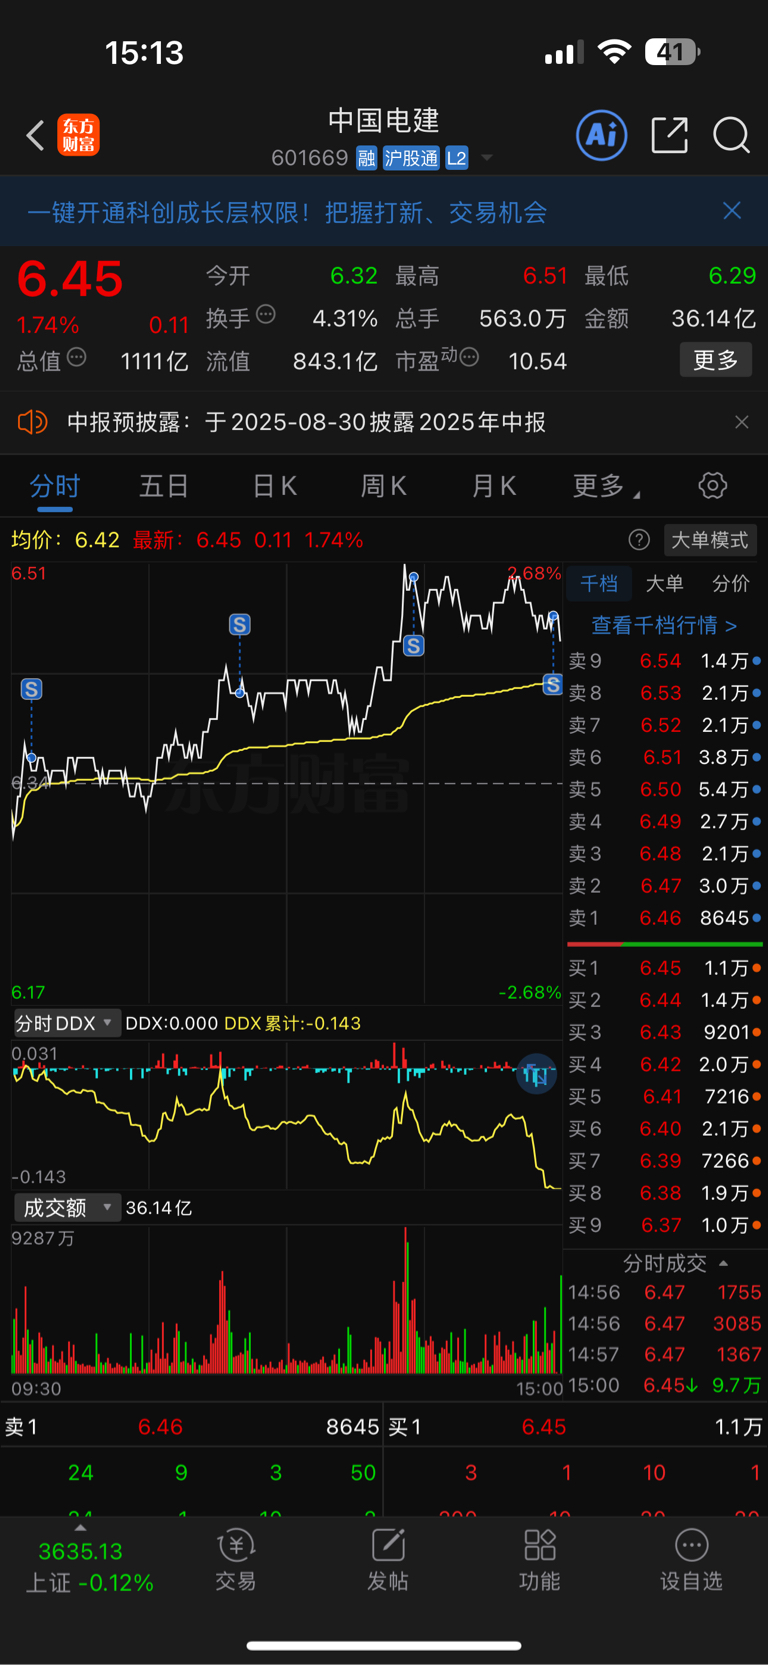The width and height of the screenshot is (768, 1665).
Task: Tap the 科创成长层权限 banner text
Action: pyautogui.click(x=287, y=212)
